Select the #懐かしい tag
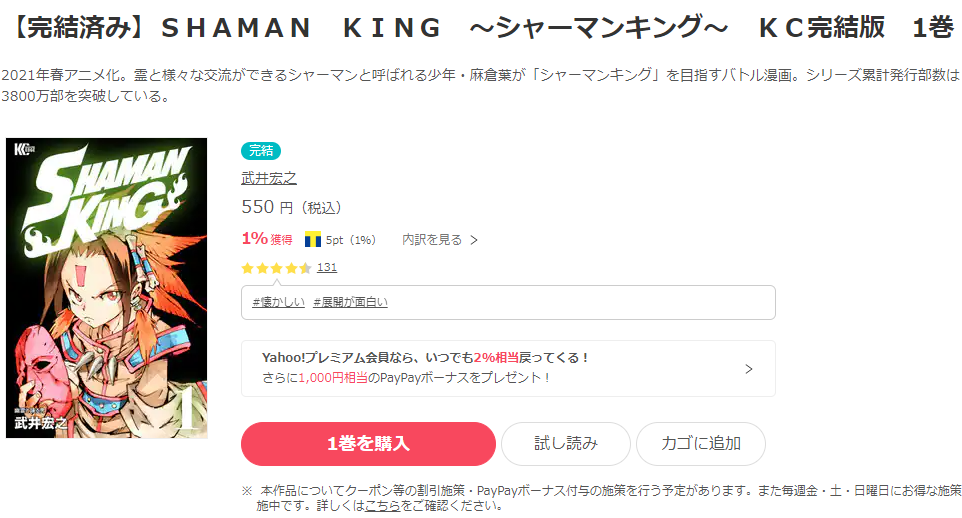Viewport: 962px width, 518px height. click(276, 302)
